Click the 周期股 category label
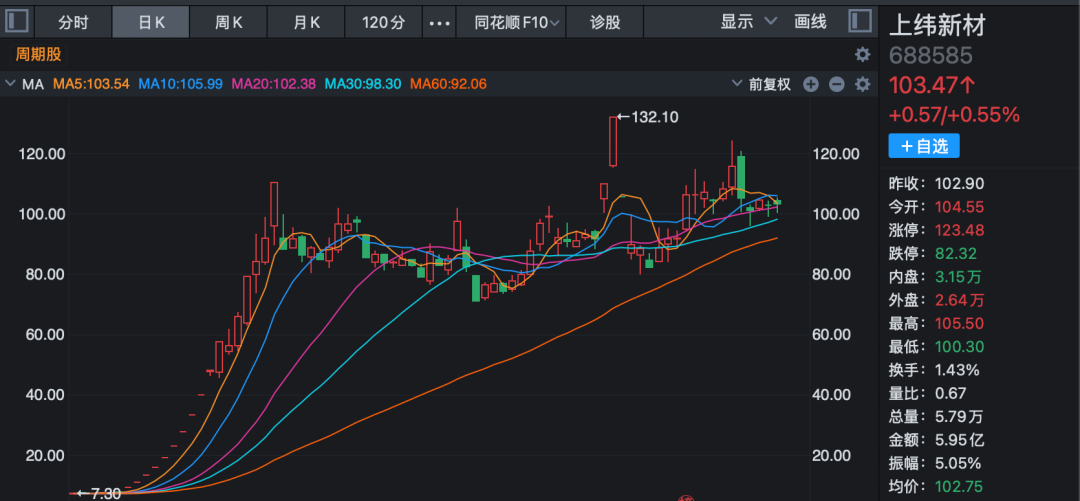Screen dimensions: 1080x501 pos(38,55)
